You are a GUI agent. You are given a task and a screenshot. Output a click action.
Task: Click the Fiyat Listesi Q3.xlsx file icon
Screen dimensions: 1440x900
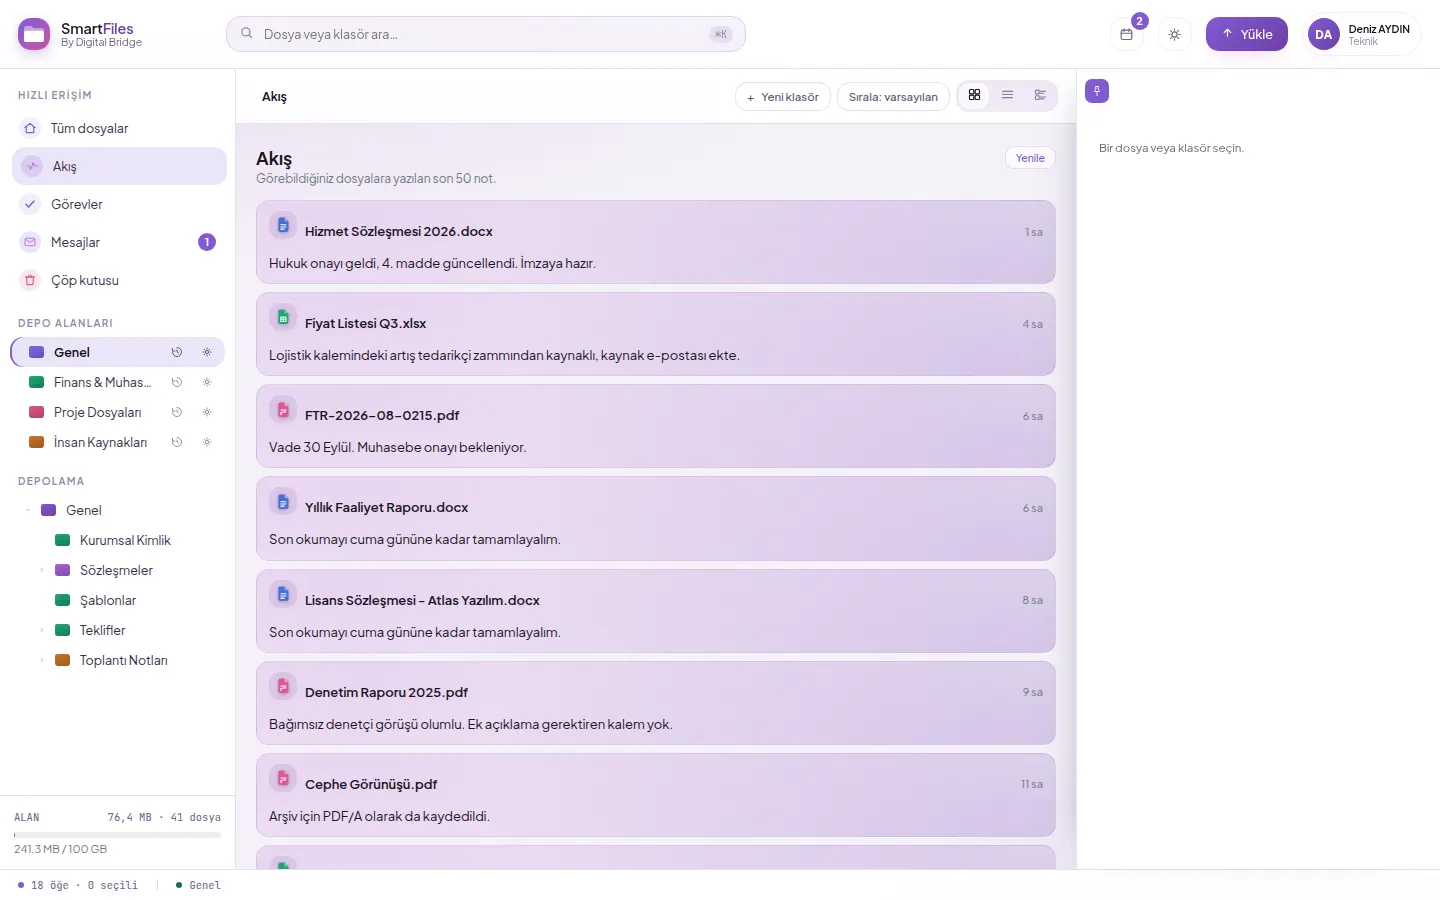pyautogui.click(x=283, y=317)
